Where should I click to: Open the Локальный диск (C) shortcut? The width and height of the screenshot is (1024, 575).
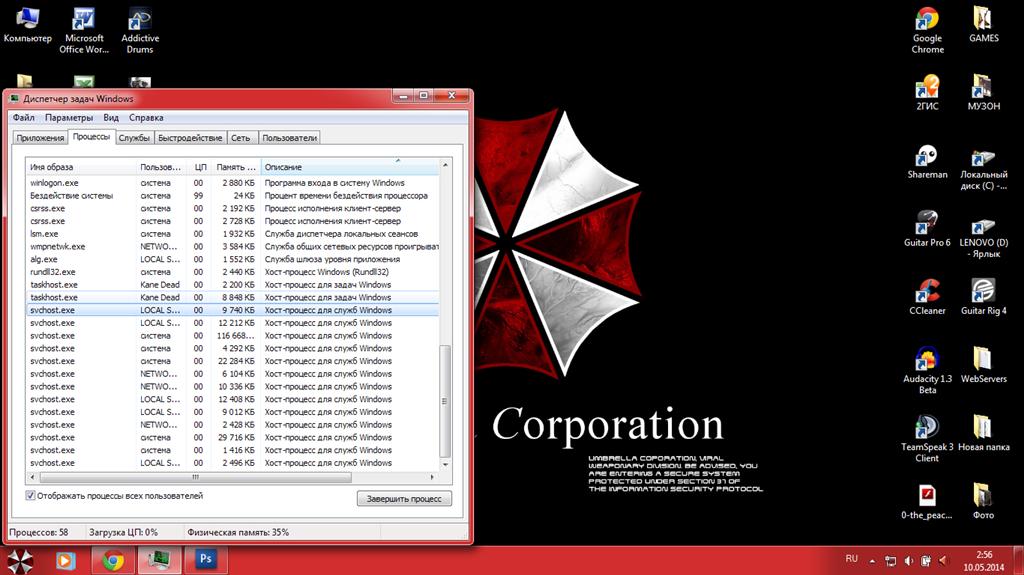pos(984,167)
